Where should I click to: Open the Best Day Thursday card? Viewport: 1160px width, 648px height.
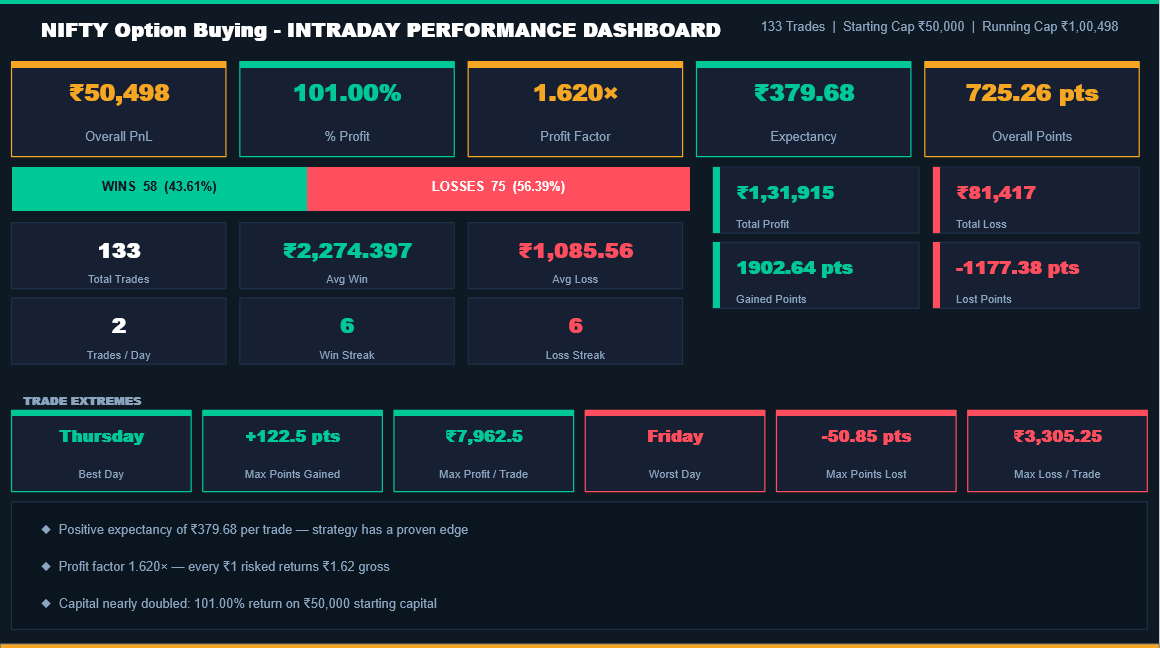pyautogui.click(x=101, y=451)
